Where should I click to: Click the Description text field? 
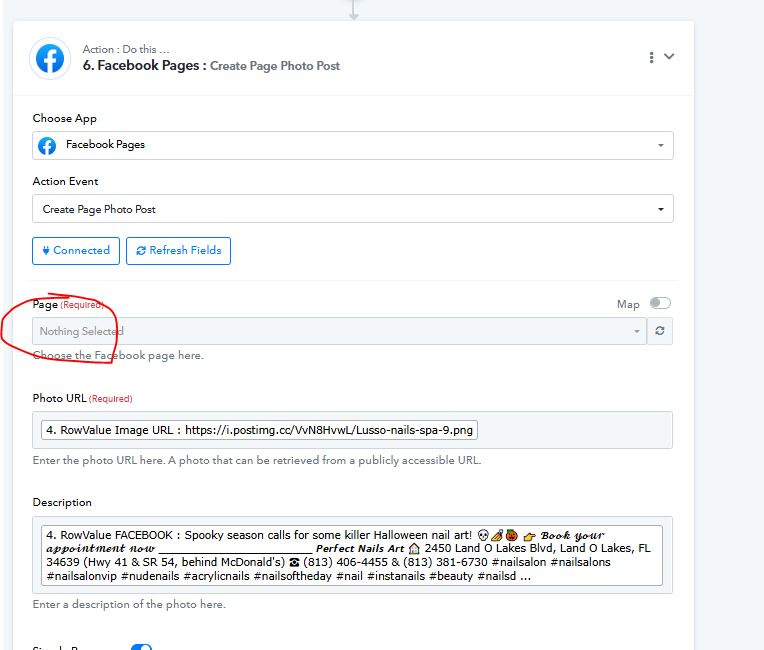(x=352, y=555)
